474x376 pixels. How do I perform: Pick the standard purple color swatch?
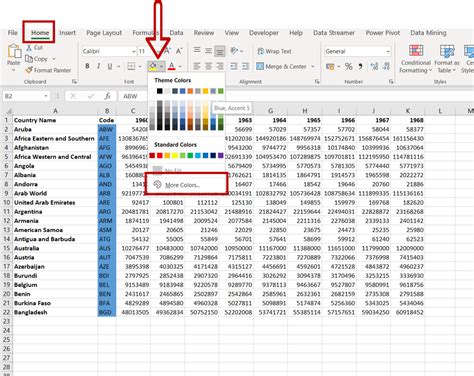[x=221, y=155]
